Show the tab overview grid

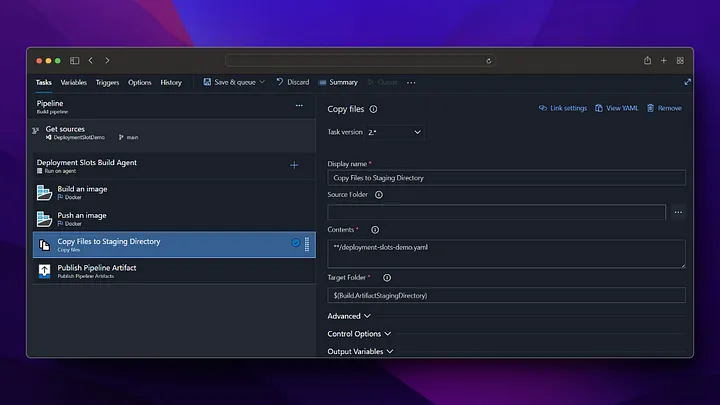point(680,61)
